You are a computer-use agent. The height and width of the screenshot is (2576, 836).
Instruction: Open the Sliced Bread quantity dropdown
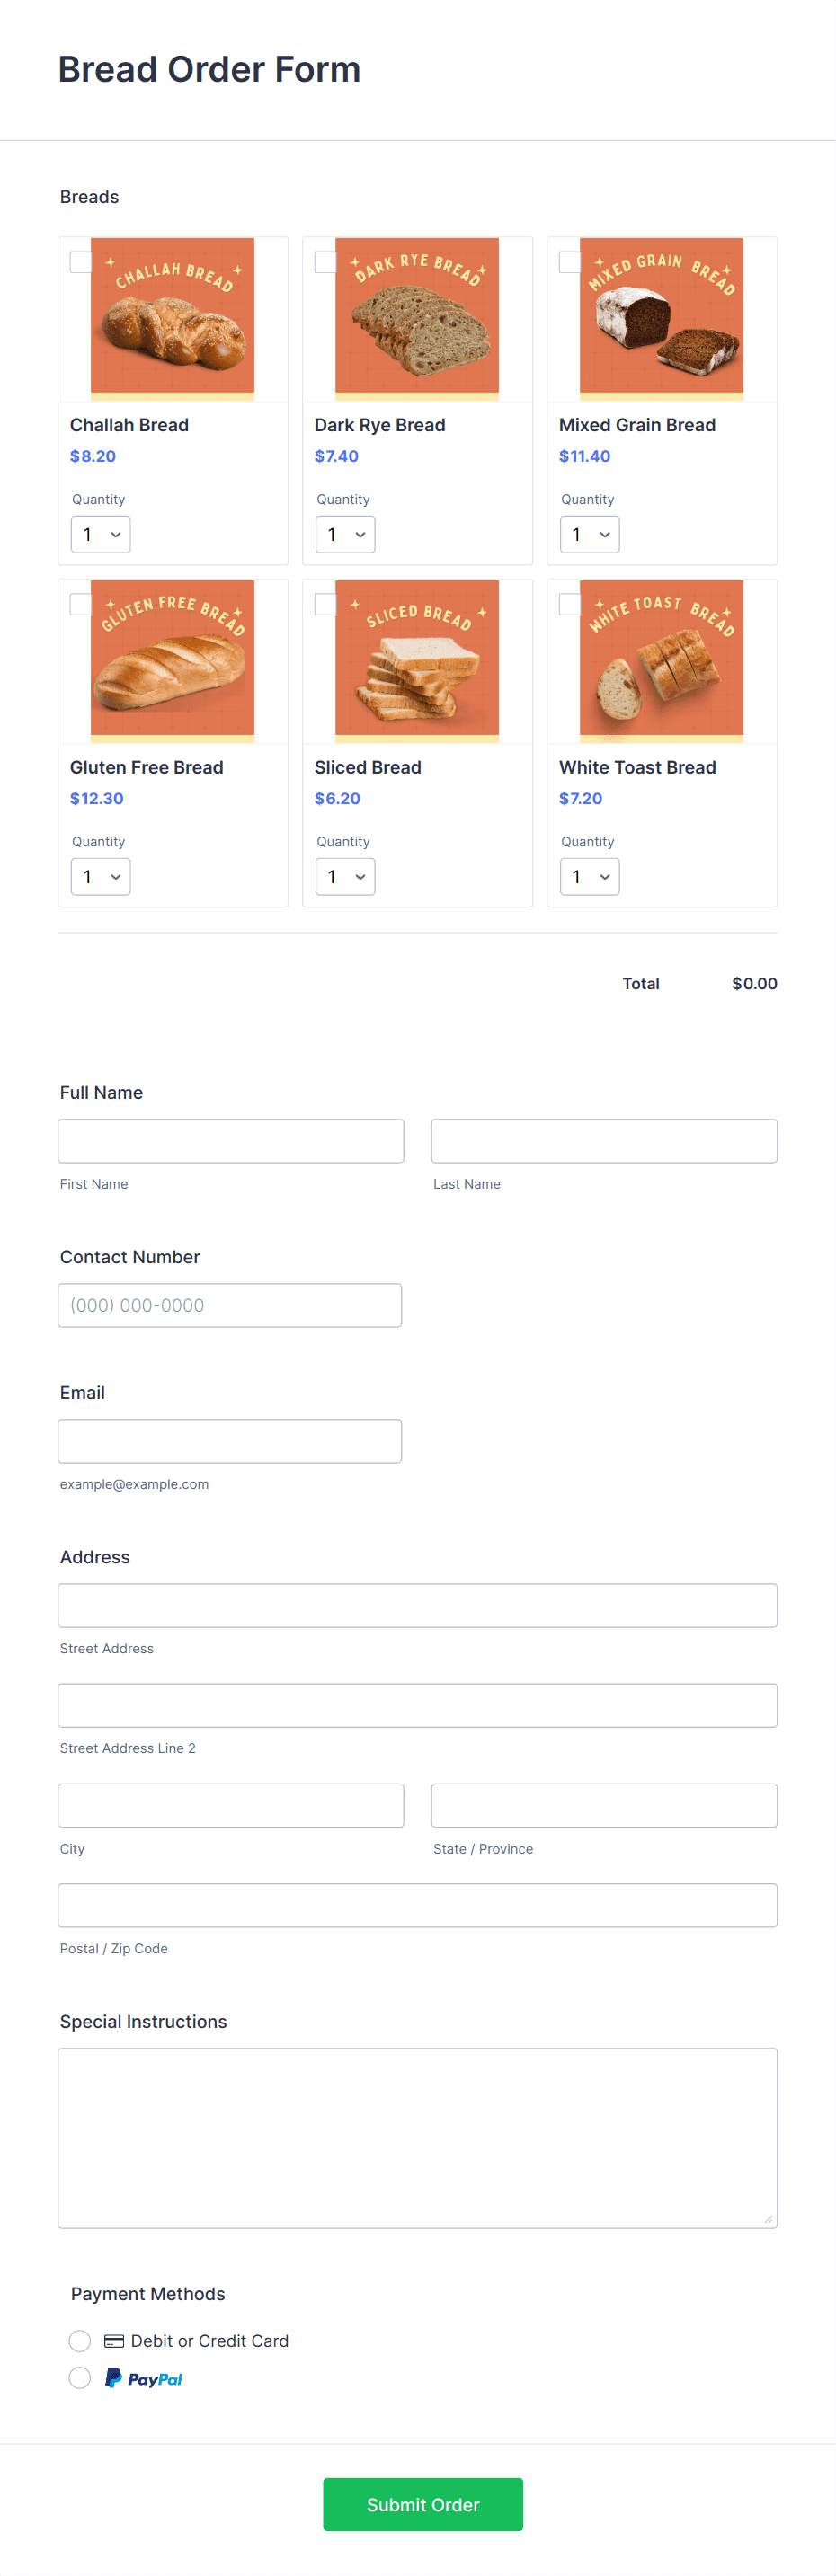345,876
